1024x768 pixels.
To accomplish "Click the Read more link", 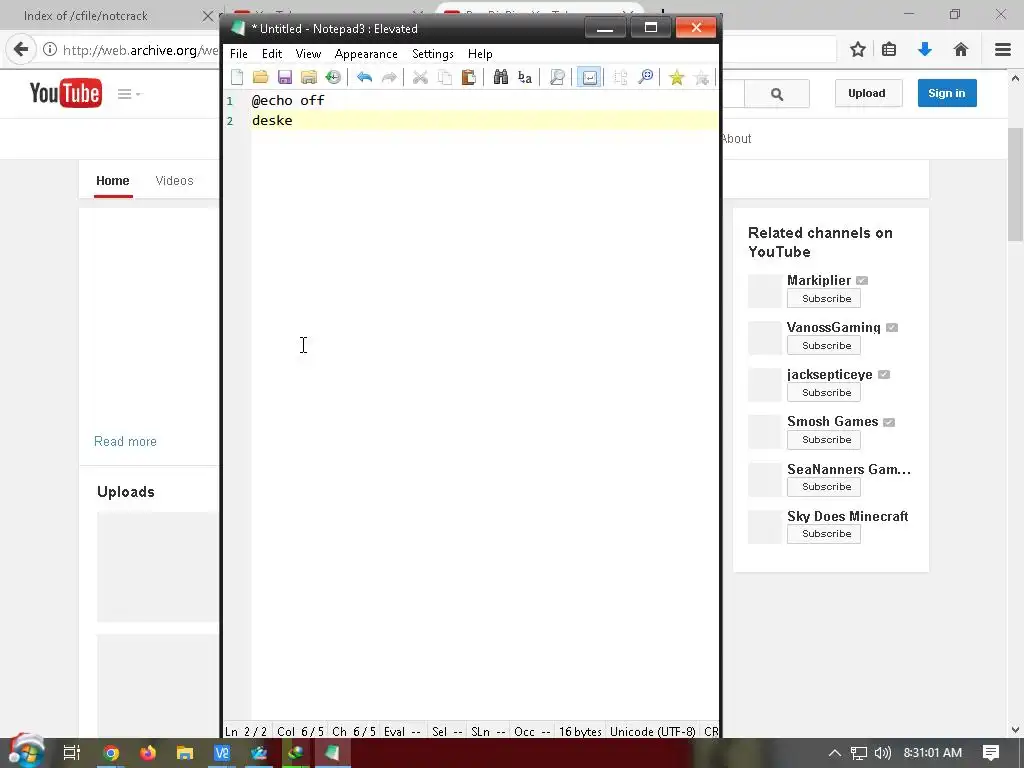I will click(125, 441).
